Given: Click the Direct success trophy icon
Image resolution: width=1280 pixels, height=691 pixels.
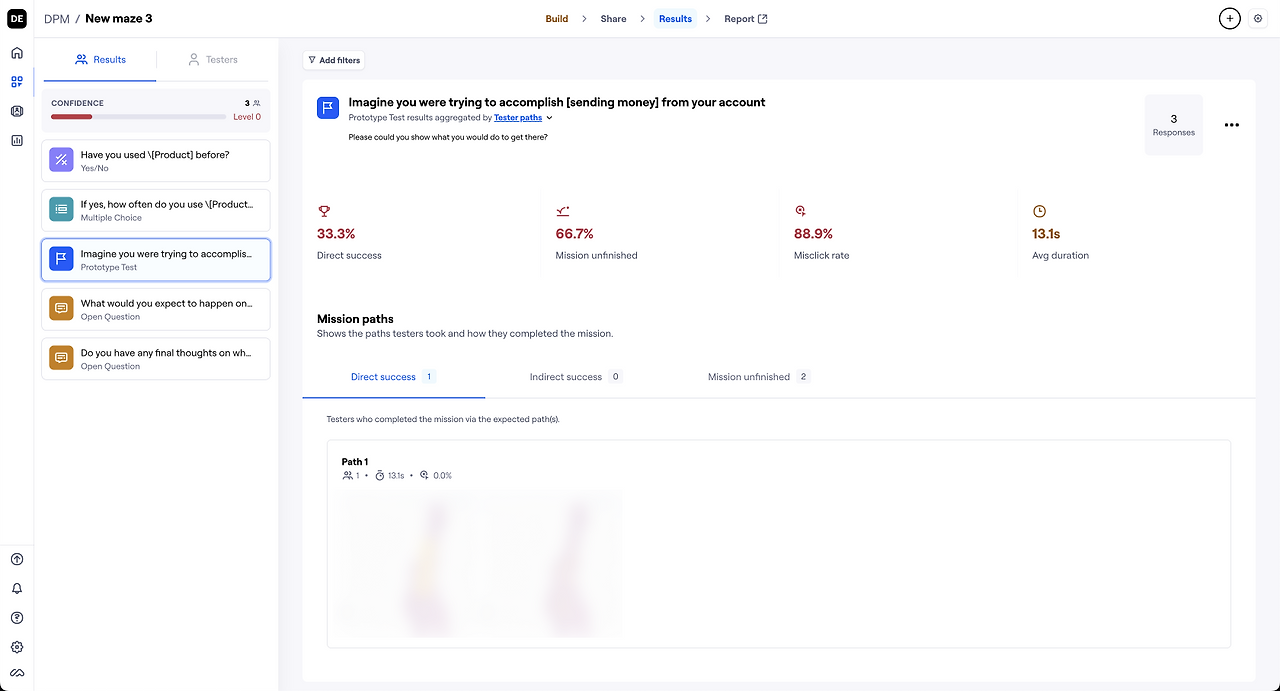Looking at the screenshot, I should [x=323, y=211].
